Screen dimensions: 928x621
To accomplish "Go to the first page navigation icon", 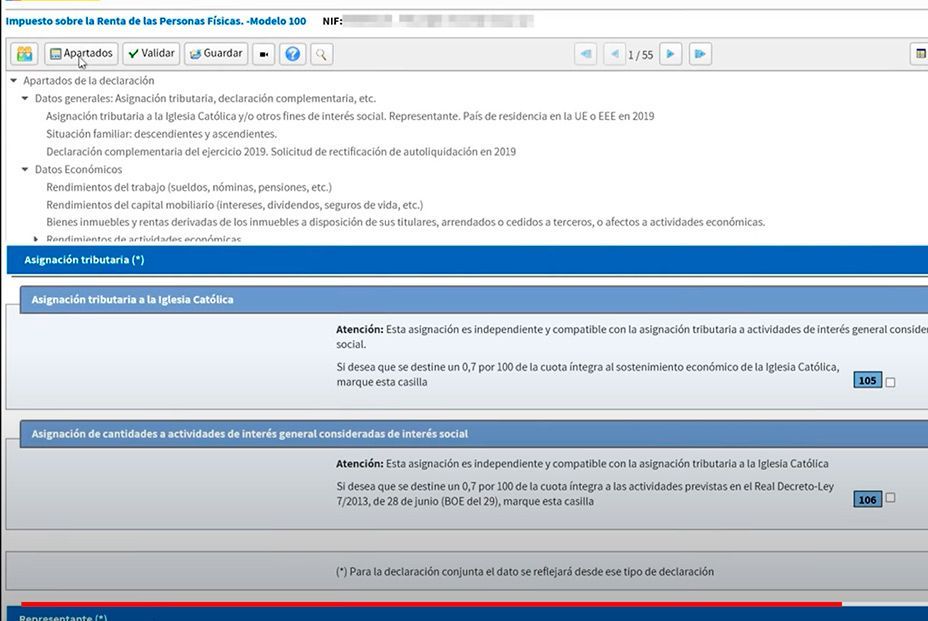I will point(586,53).
